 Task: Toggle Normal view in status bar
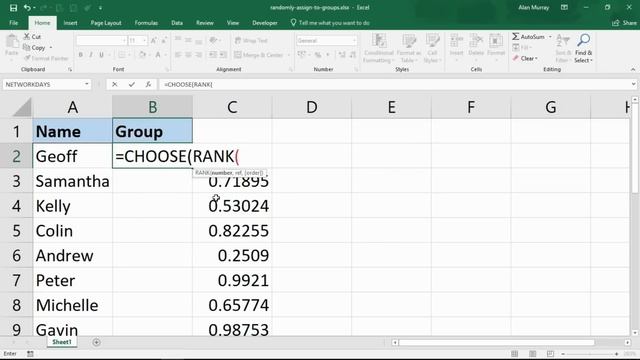pyautogui.click(x=515, y=354)
